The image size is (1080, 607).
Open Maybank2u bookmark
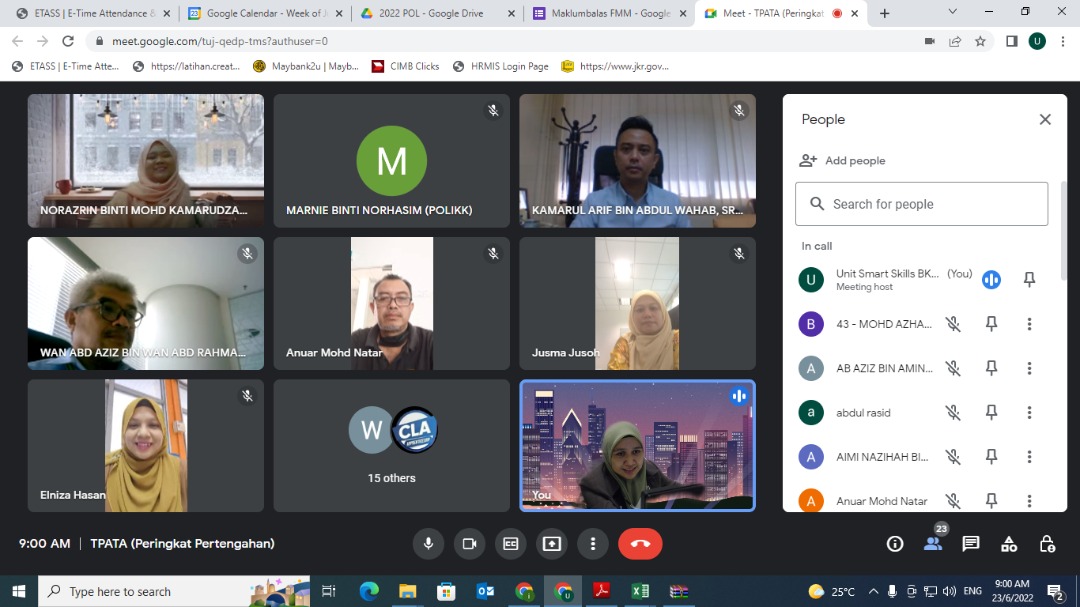click(306, 66)
